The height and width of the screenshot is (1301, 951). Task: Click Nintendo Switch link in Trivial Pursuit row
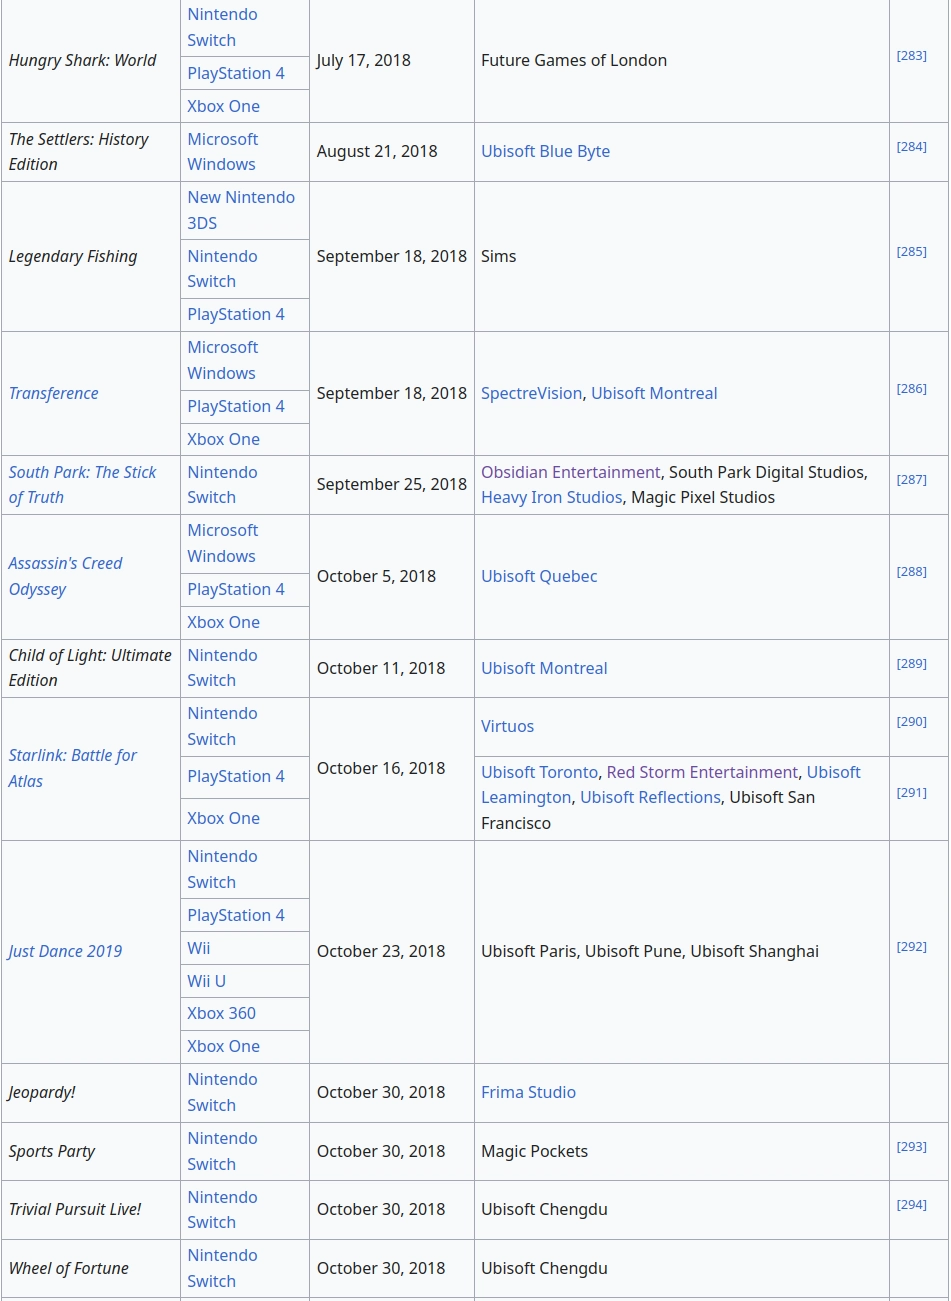pyautogui.click(x=222, y=1210)
